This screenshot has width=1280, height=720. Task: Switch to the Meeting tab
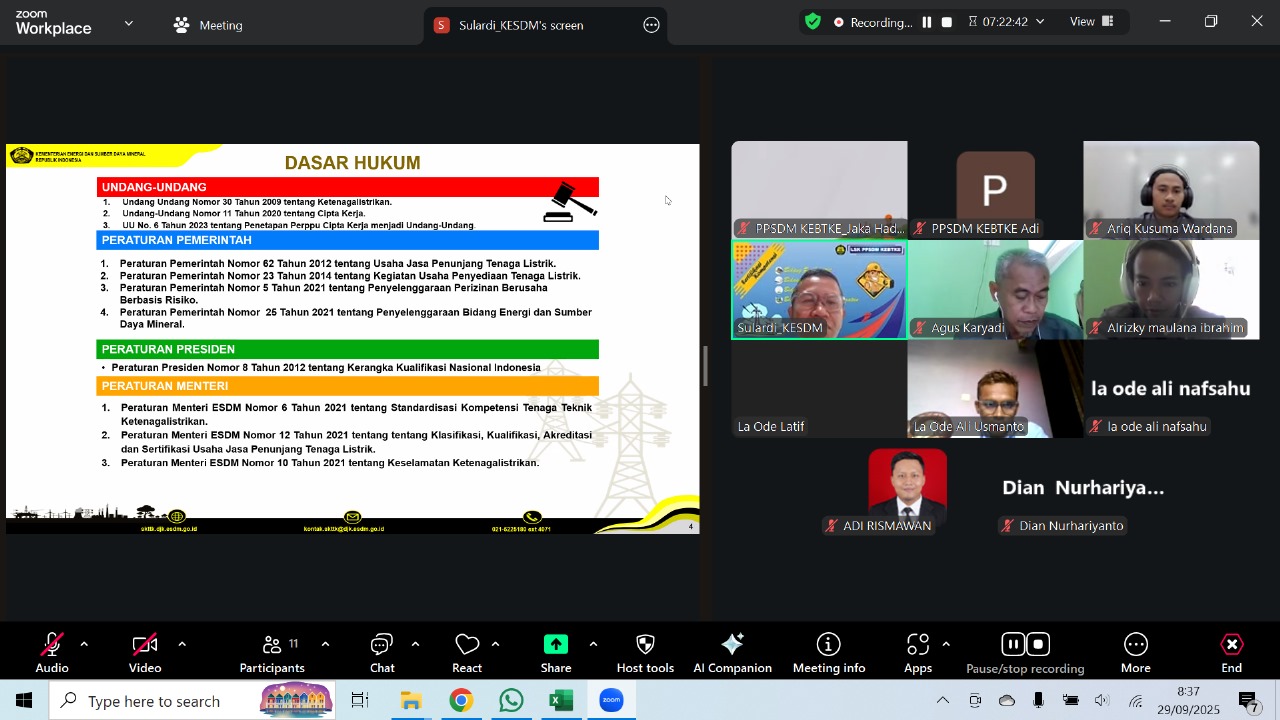tap(208, 25)
